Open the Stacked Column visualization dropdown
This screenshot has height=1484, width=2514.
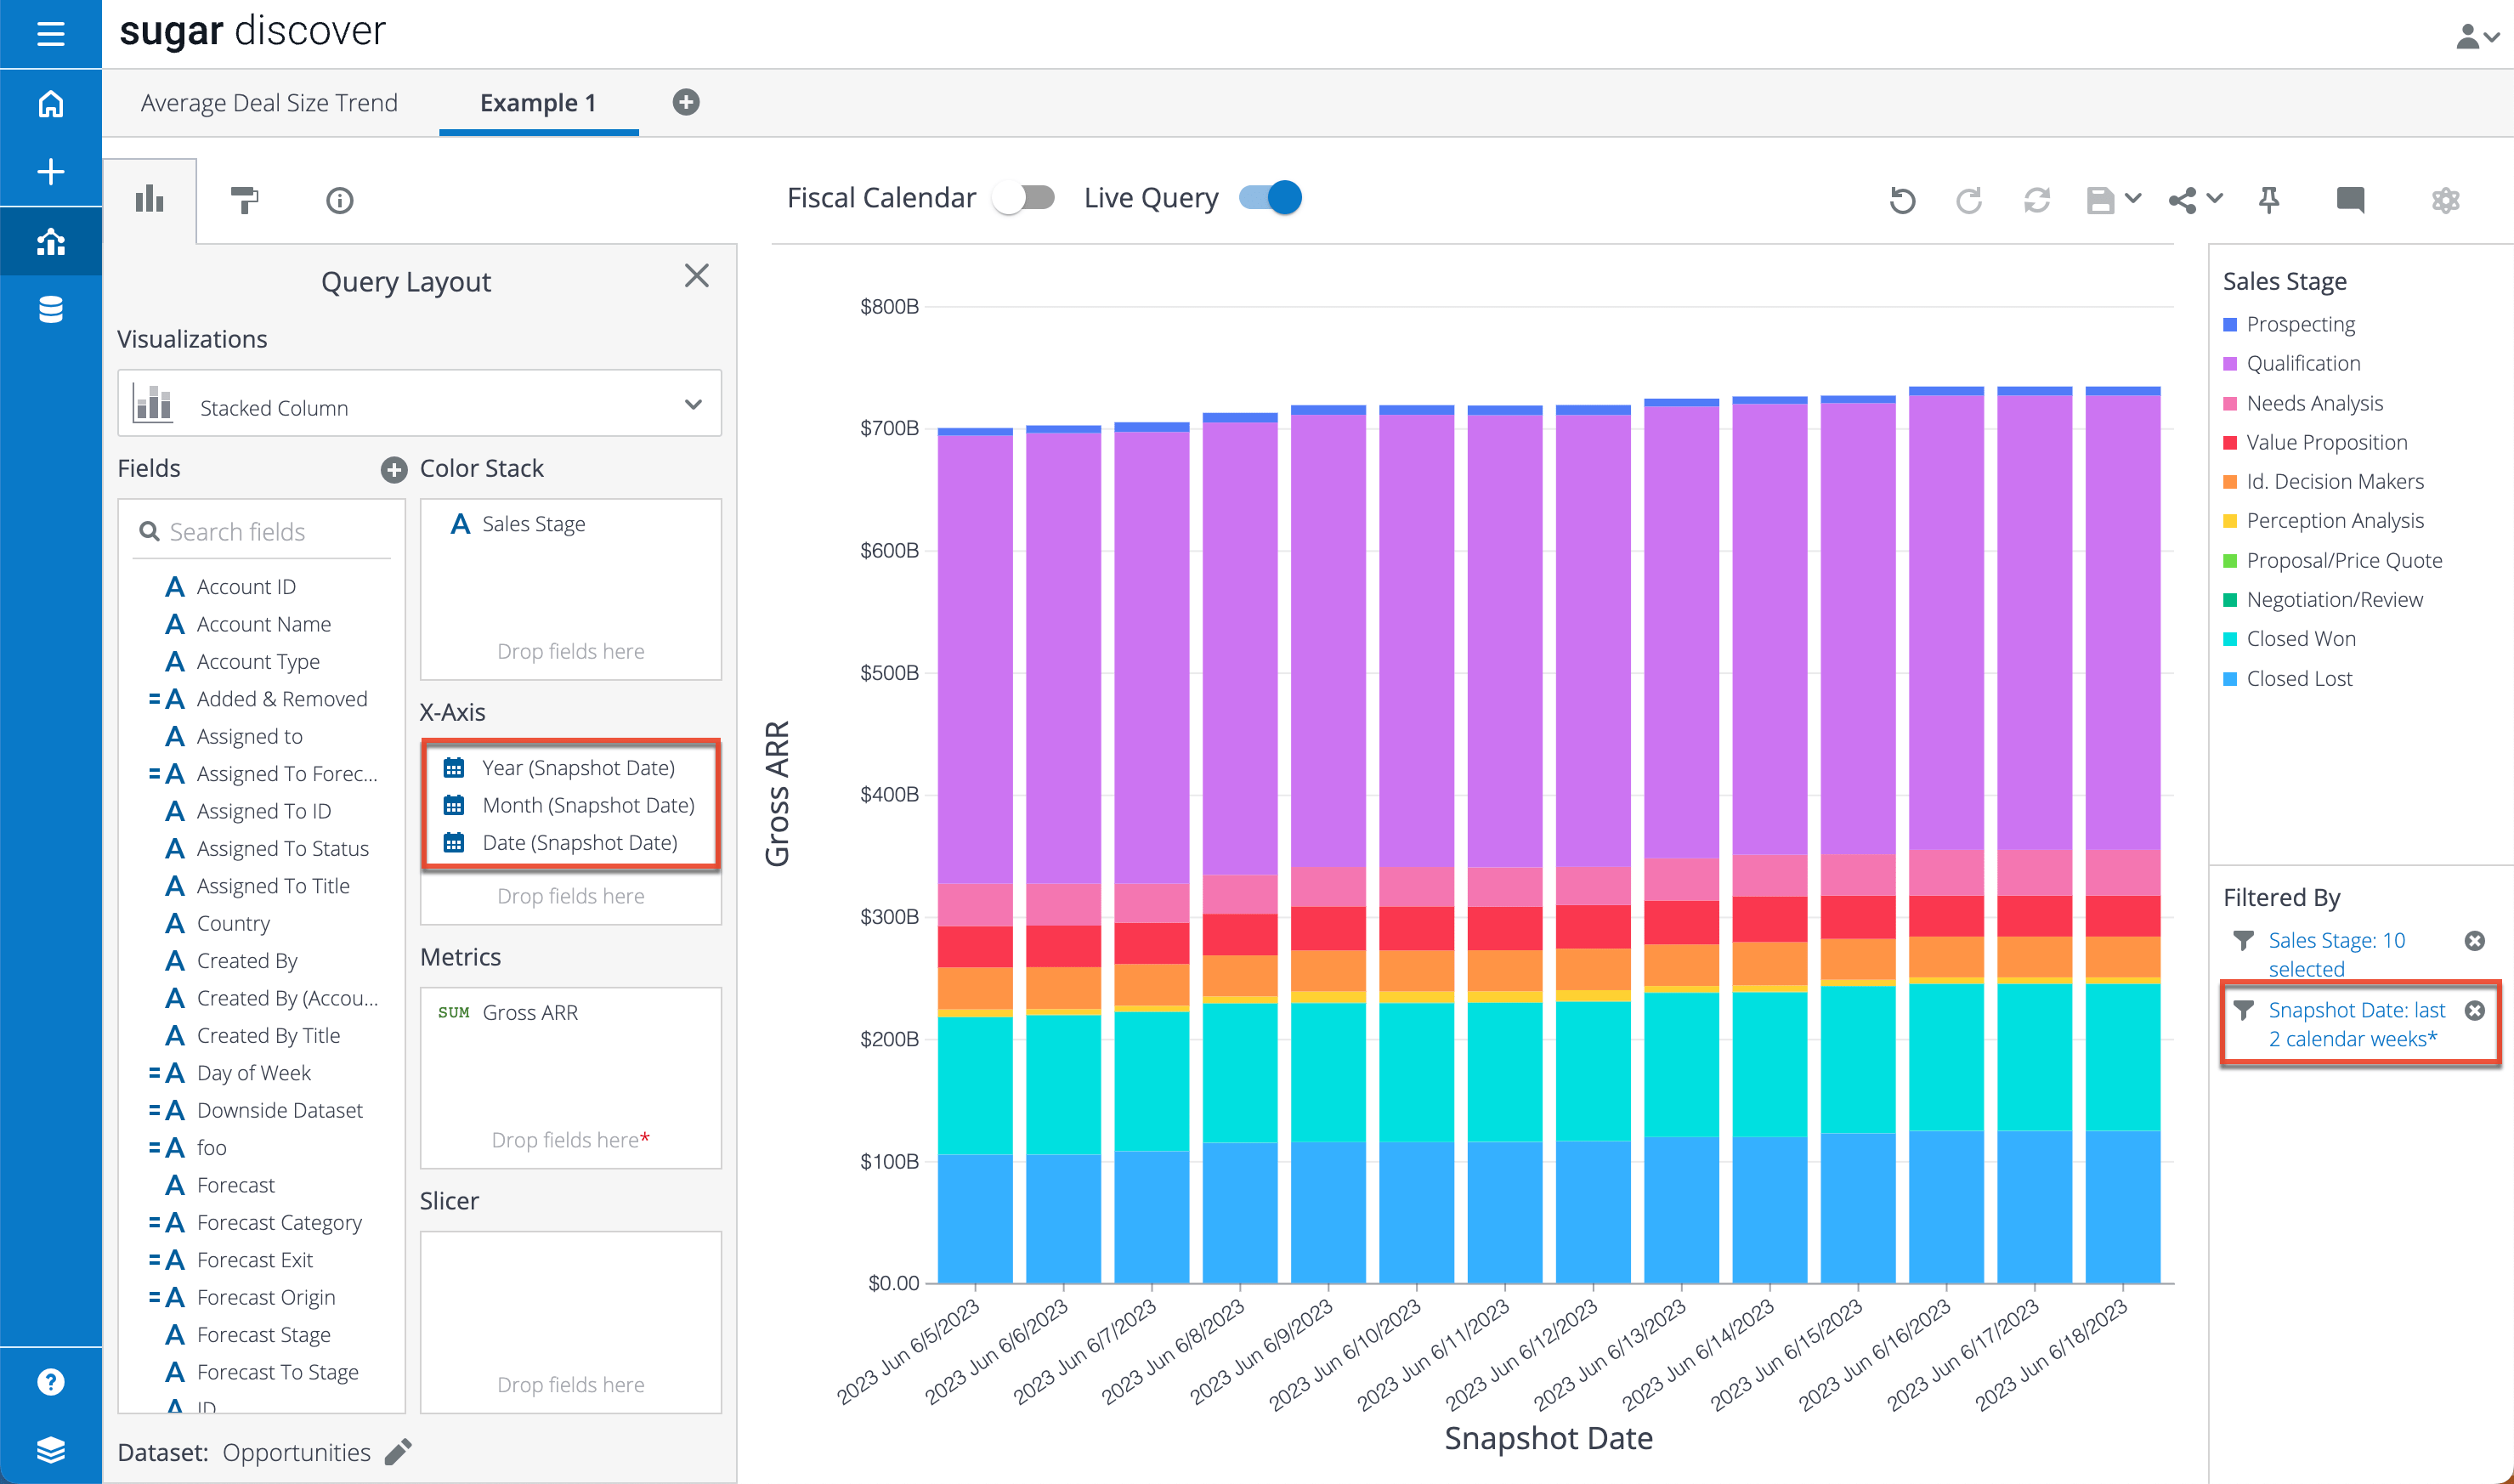click(x=419, y=404)
